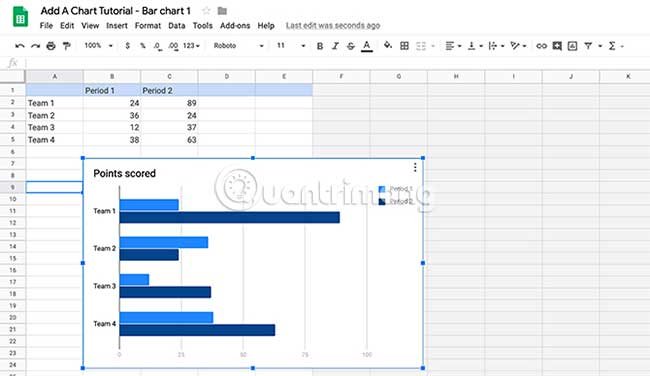Decrease decimal places icon

pyautogui.click(x=158, y=46)
